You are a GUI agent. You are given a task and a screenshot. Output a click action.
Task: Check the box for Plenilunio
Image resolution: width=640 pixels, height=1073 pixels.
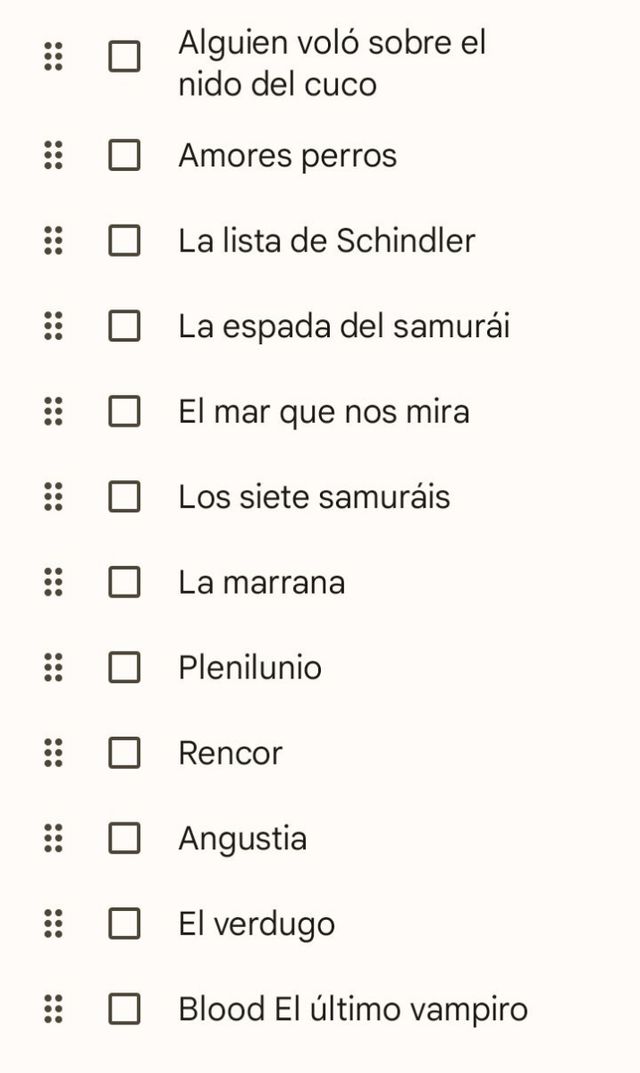click(x=123, y=667)
